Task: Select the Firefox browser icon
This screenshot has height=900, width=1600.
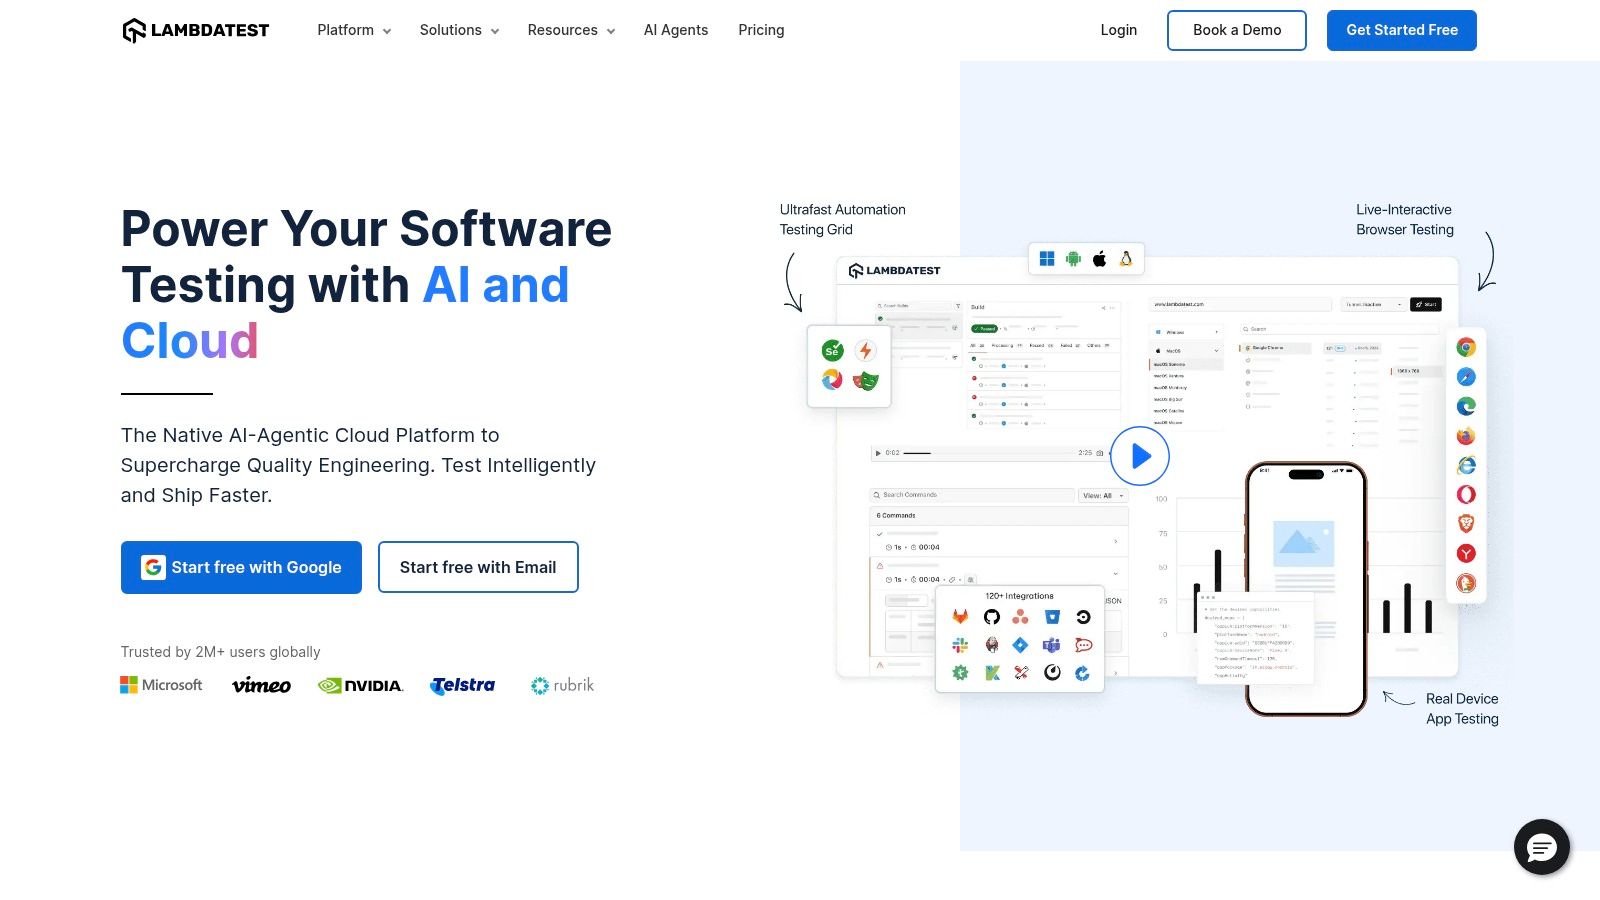Action: click(1466, 436)
